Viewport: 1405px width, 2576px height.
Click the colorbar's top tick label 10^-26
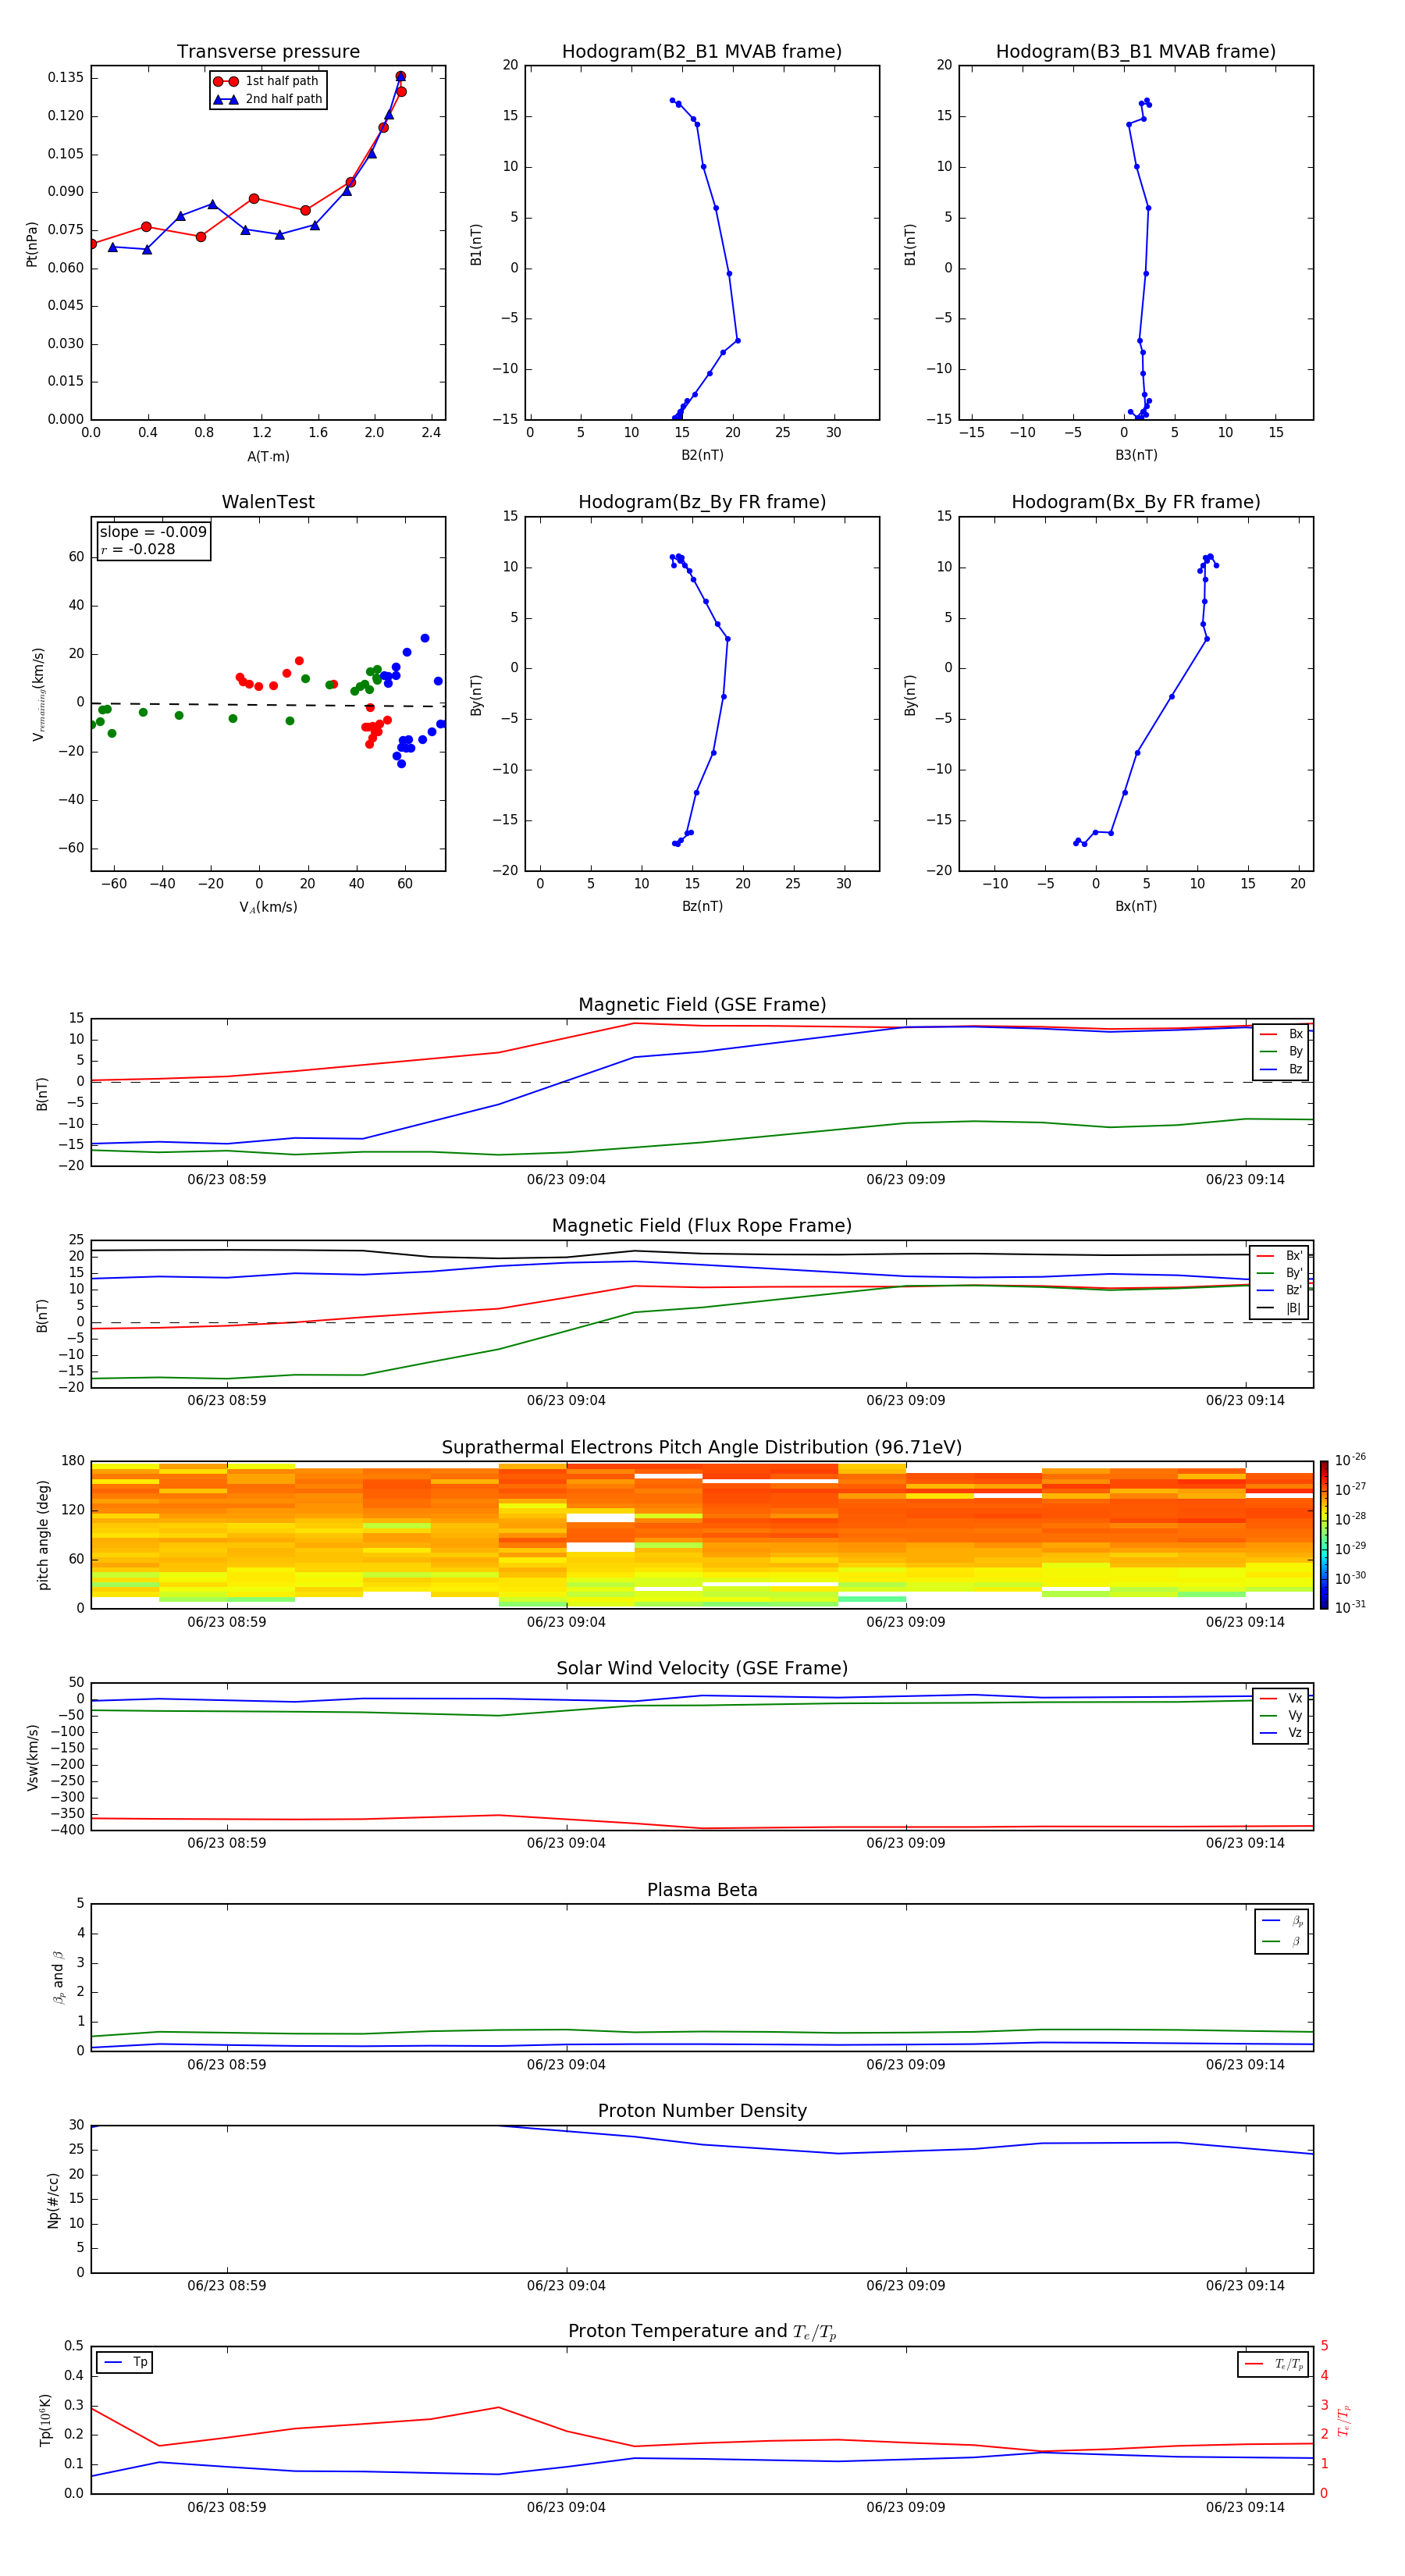click(x=1350, y=1460)
